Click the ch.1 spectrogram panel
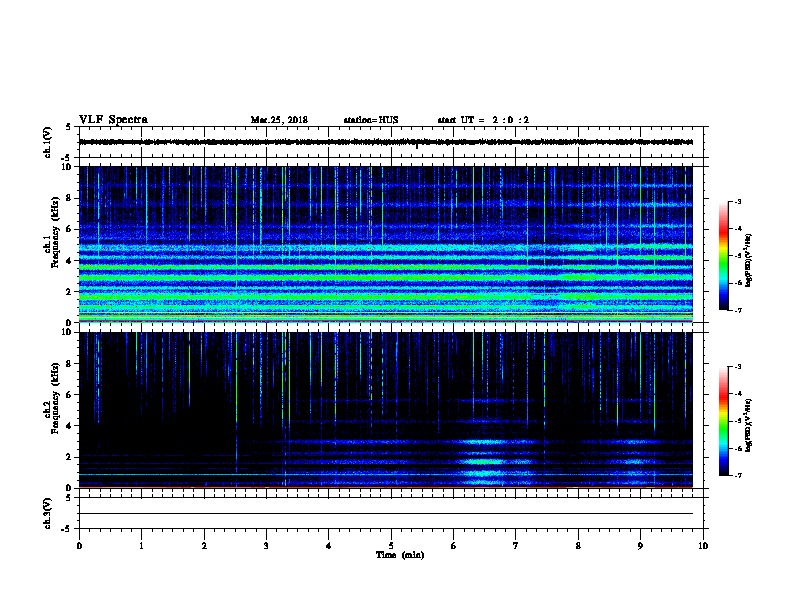792x612 pixels. tap(386, 244)
